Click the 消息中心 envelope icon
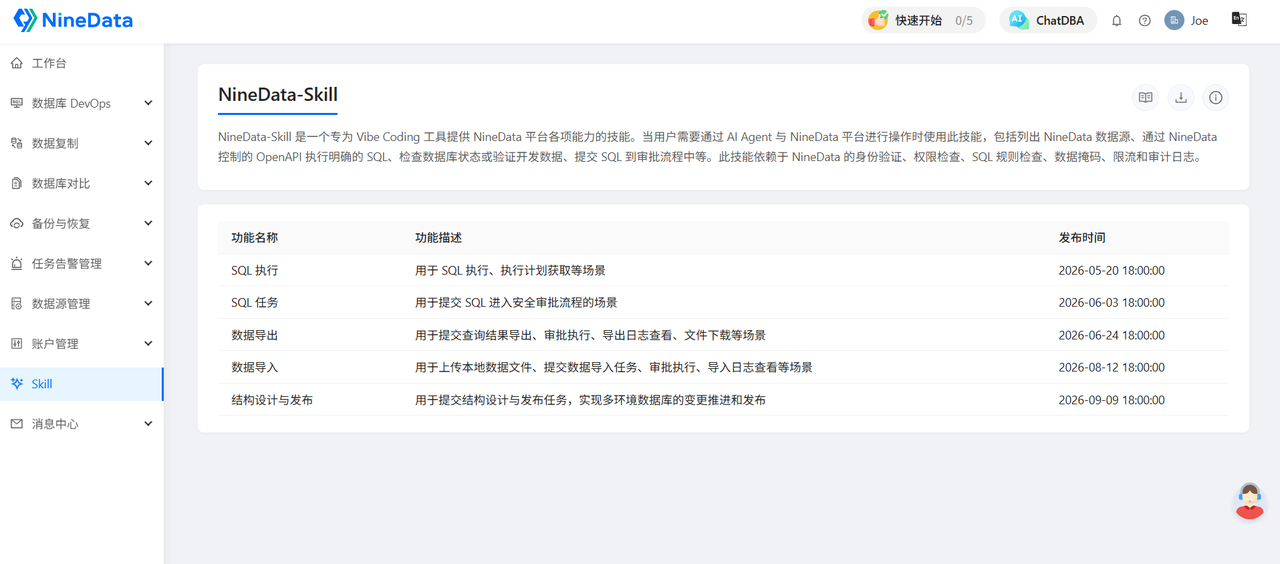 tap(16, 424)
